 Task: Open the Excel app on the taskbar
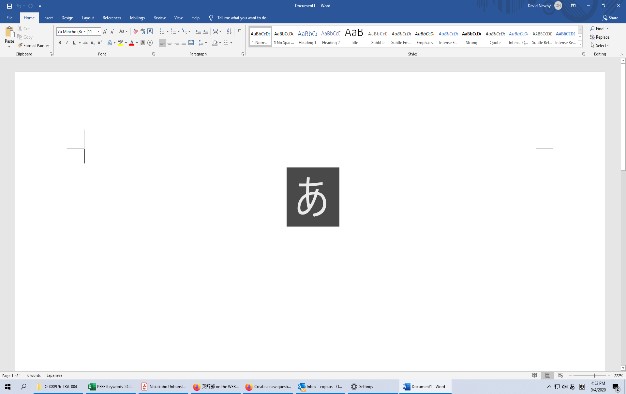pos(110,386)
